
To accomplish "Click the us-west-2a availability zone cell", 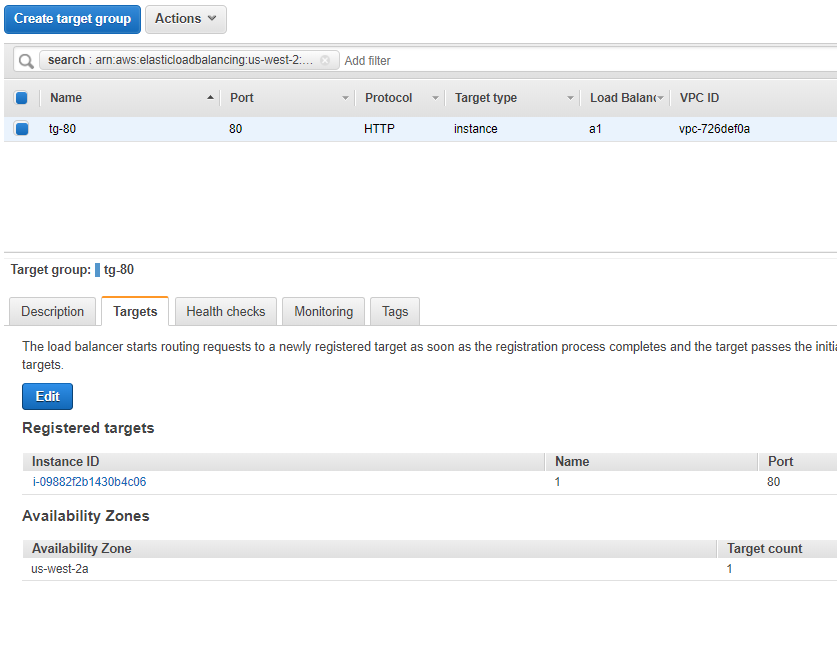I will 60,569.
